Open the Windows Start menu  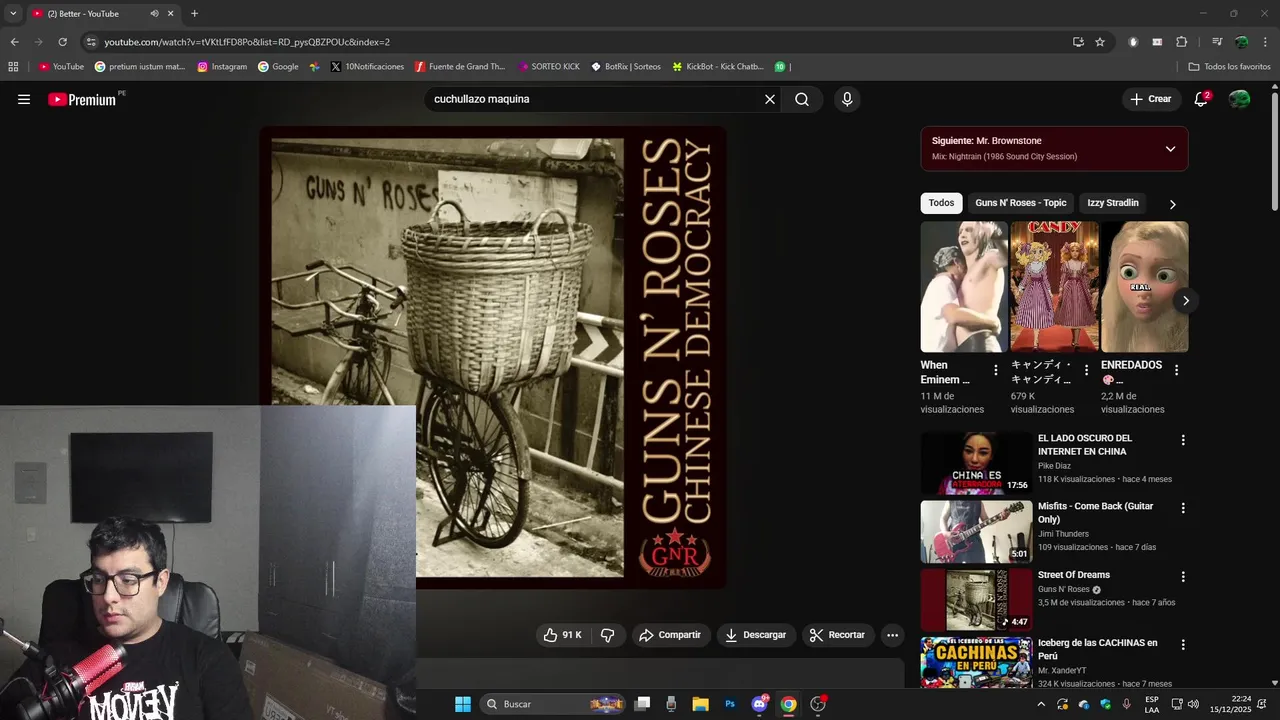coord(463,704)
